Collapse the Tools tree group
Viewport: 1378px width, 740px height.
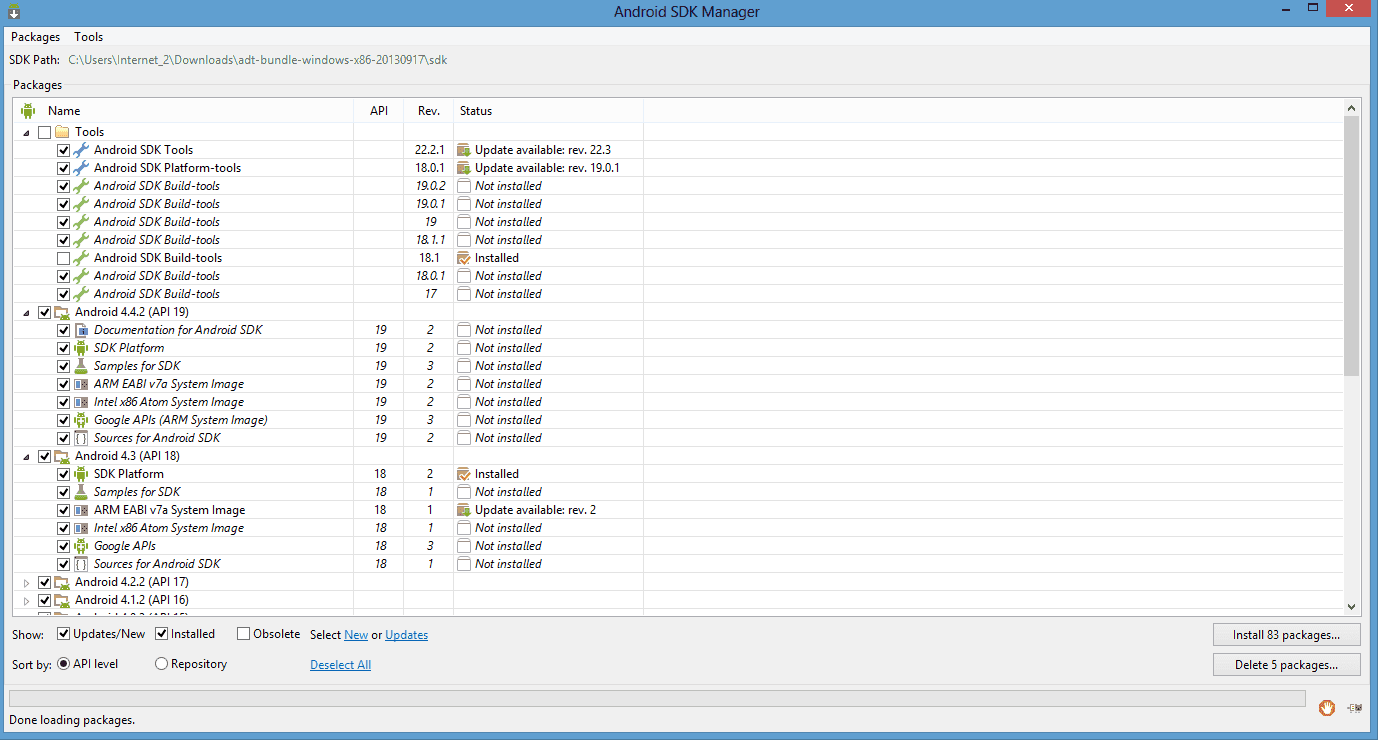coord(26,132)
